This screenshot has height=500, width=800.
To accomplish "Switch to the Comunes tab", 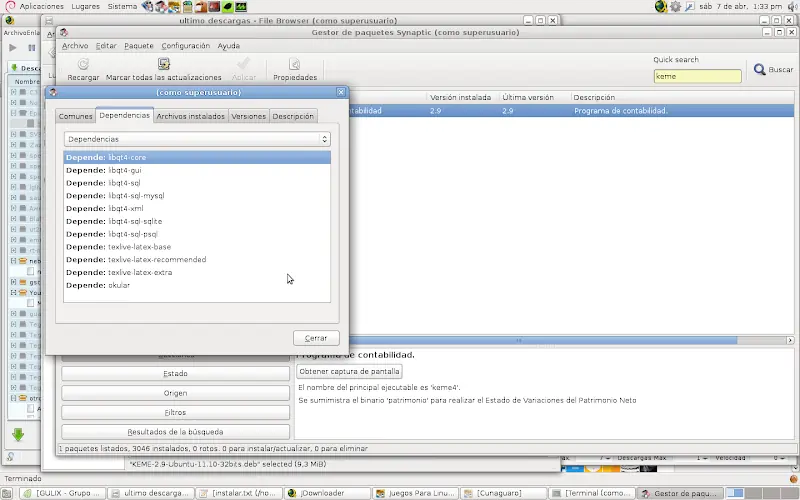I will tap(76, 116).
